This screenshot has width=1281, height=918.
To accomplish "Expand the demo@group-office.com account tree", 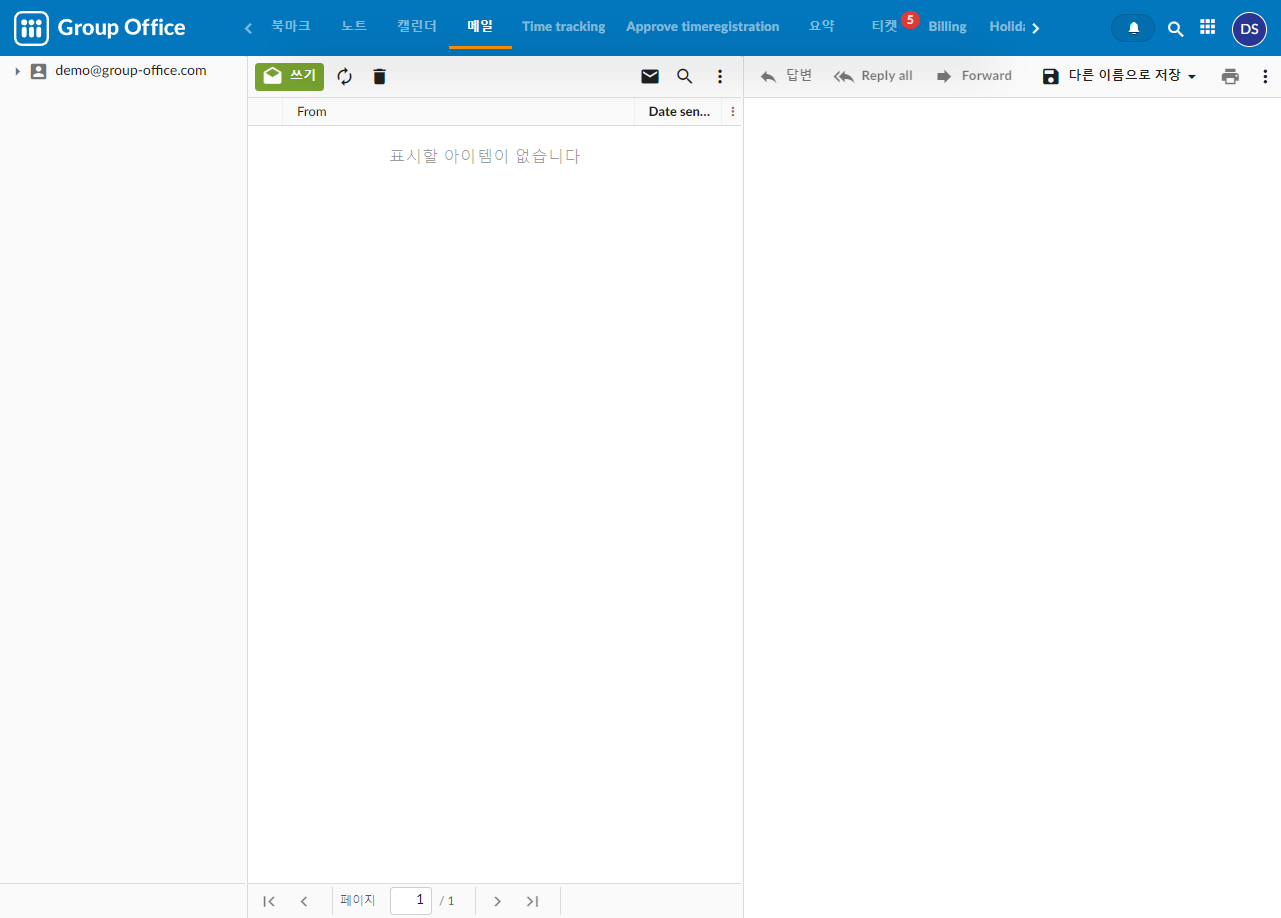I will pyautogui.click(x=18, y=71).
